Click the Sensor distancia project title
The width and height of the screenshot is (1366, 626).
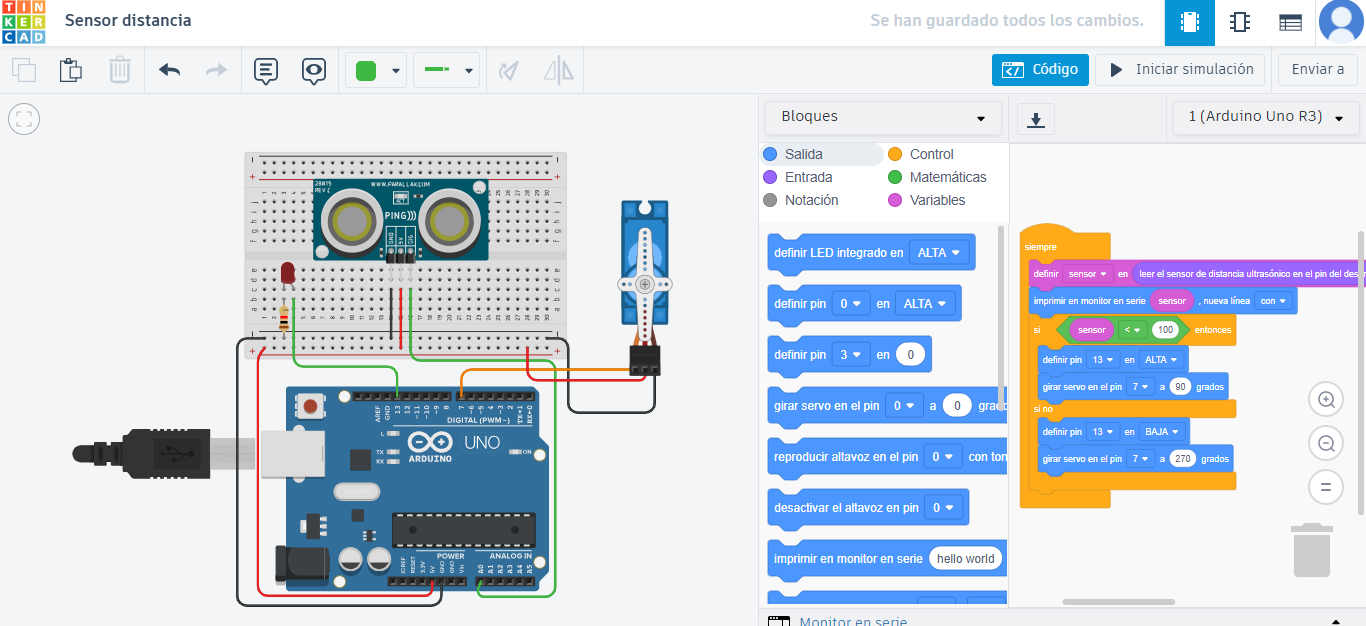[128, 20]
